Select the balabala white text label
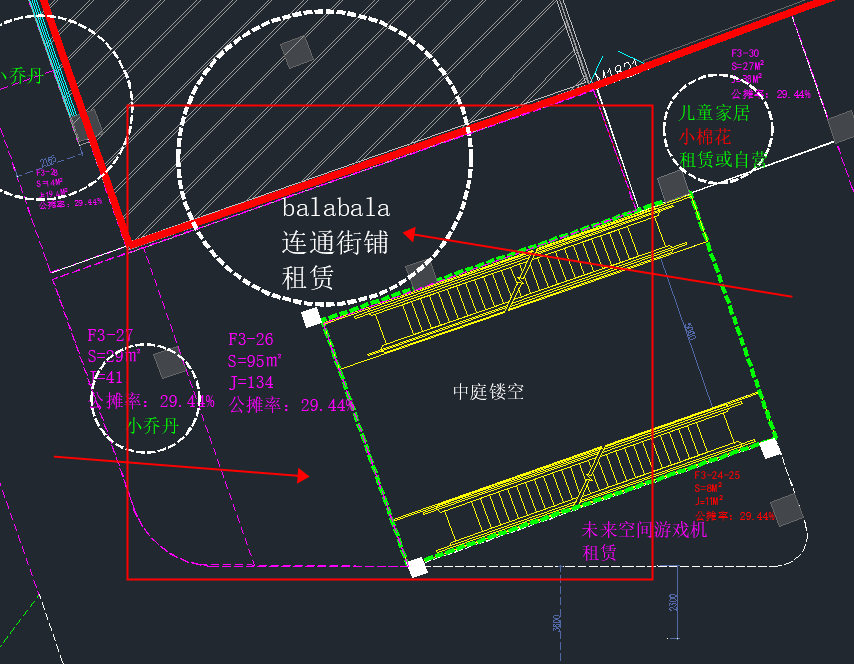This screenshot has height=664, width=854. (335, 209)
